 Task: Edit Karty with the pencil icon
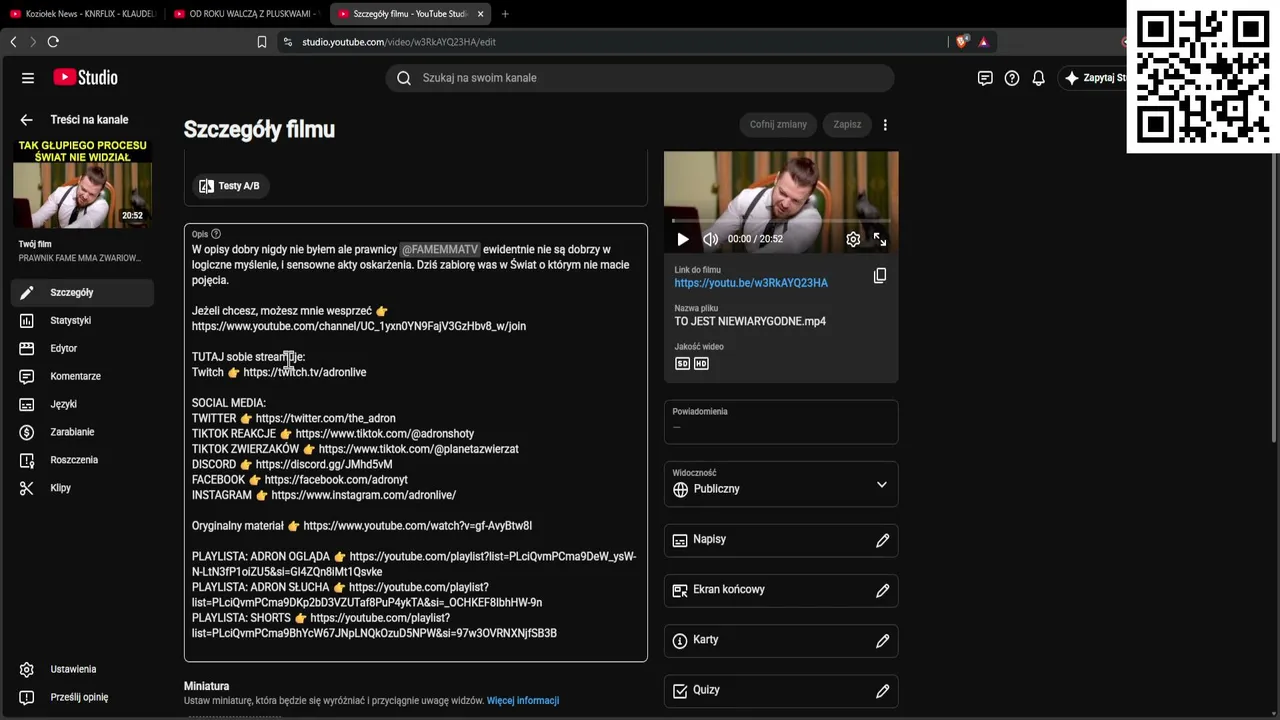pyautogui.click(x=882, y=640)
